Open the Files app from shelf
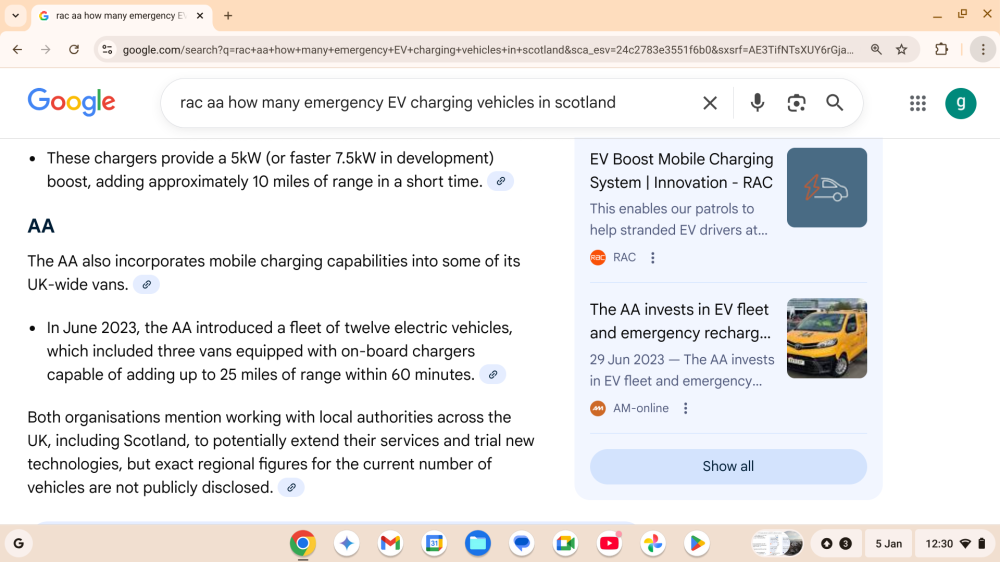The image size is (1000, 562). point(478,544)
